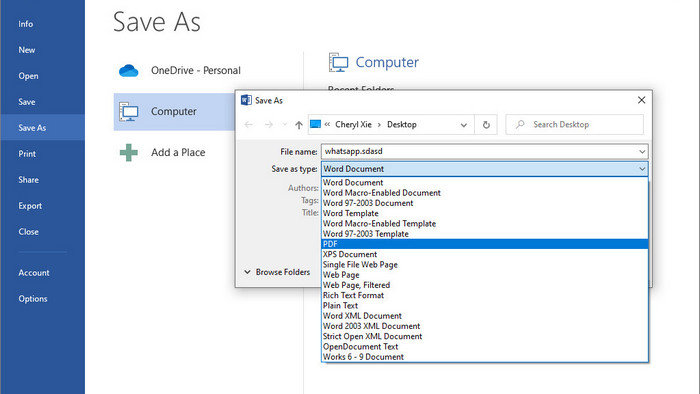Click the arrow between Cheryl Xie and Desktop
700x394 pixels.
pyautogui.click(x=379, y=124)
